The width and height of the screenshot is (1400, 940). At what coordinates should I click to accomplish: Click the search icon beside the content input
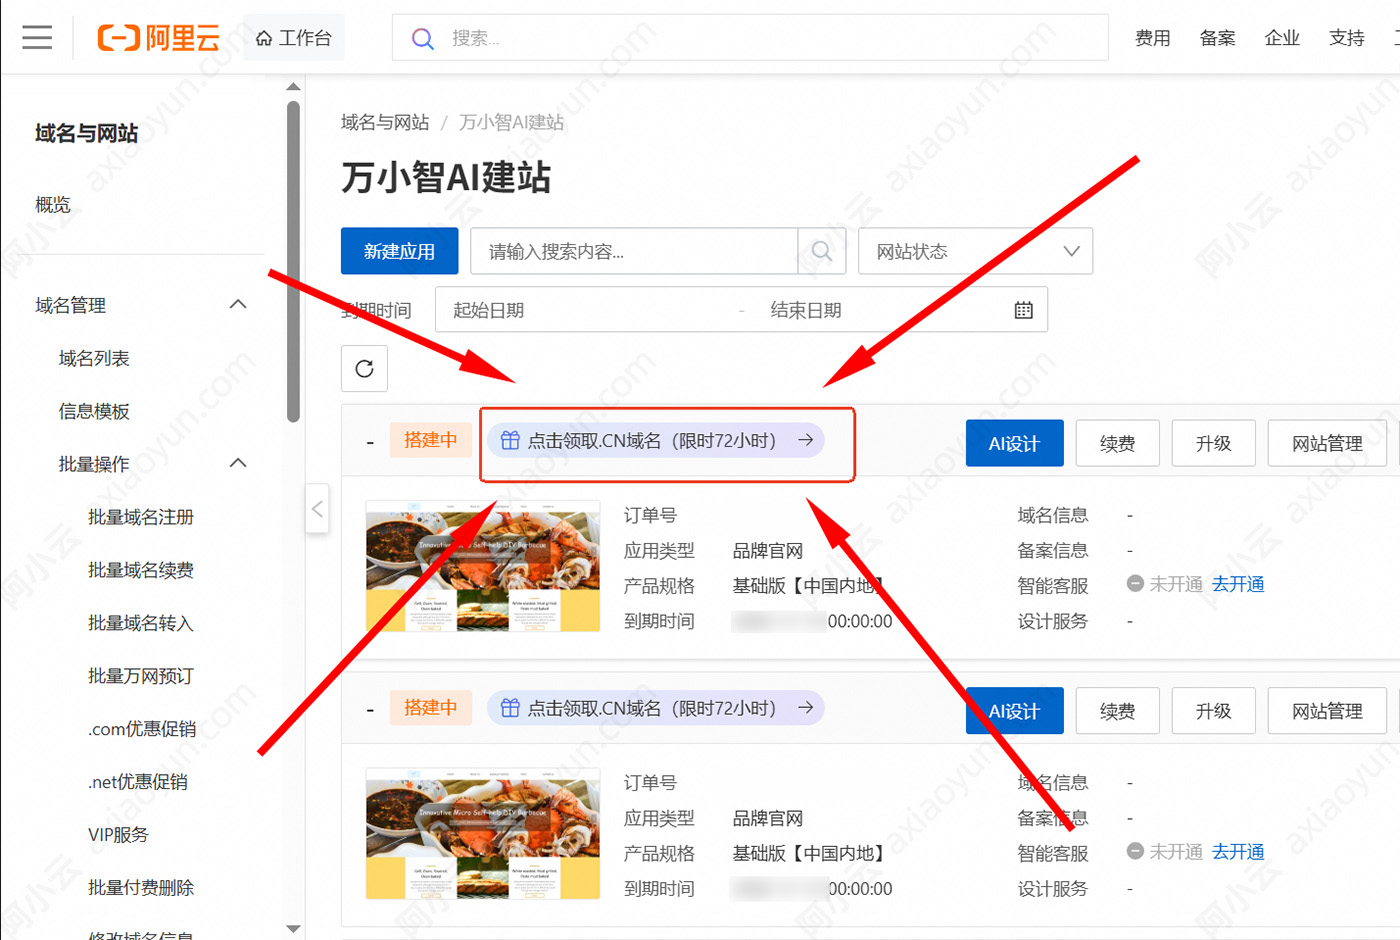coord(822,251)
